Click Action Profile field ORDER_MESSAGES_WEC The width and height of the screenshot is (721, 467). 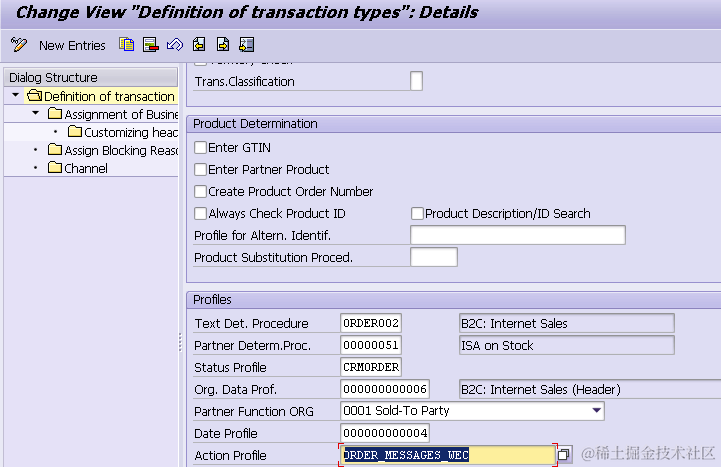tap(448, 455)
